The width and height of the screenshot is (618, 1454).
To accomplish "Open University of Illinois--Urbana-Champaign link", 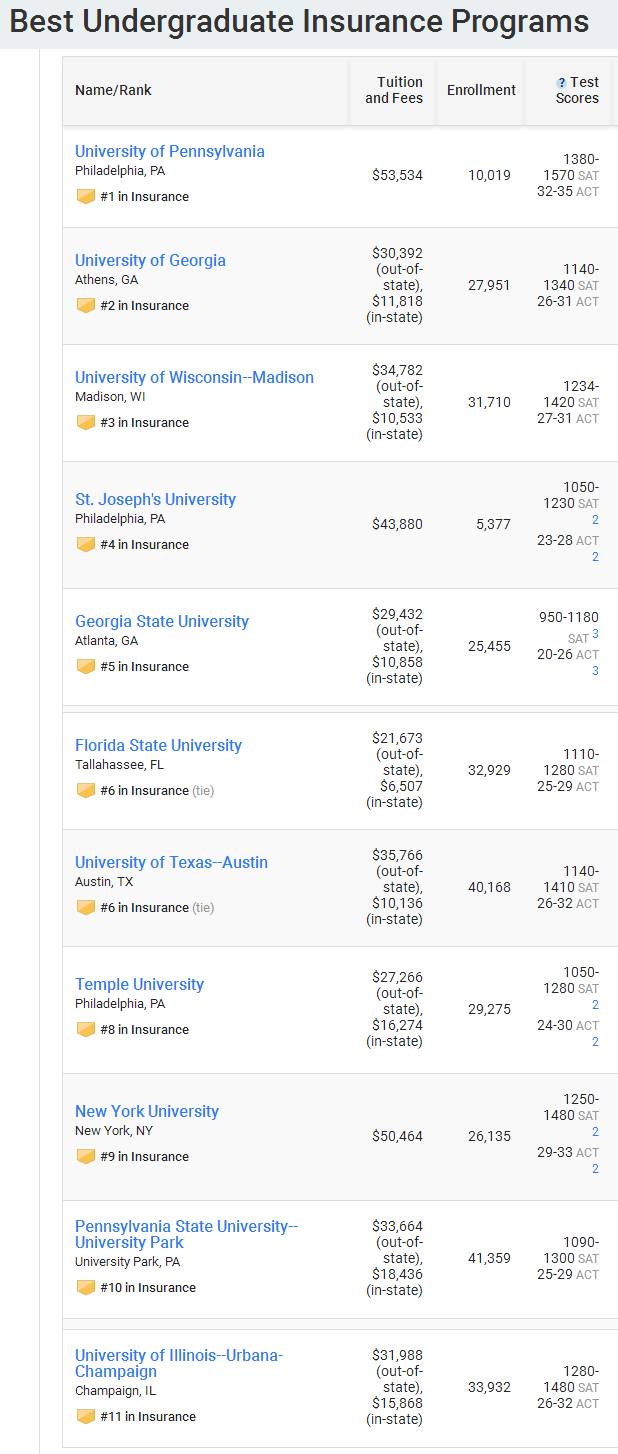I will click(178, 1363).
